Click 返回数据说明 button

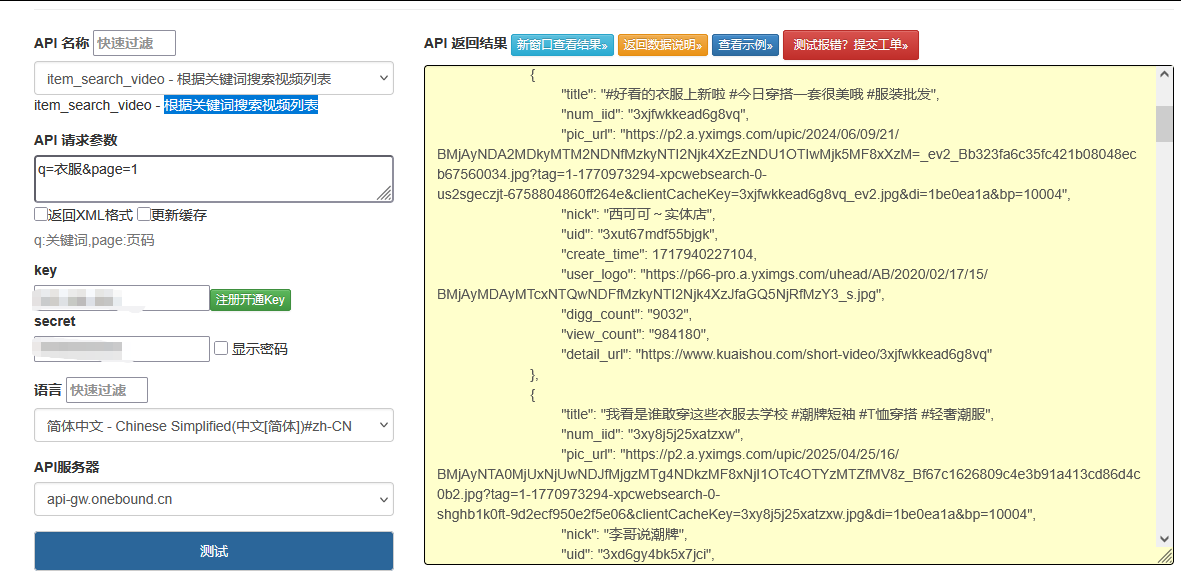pos(663,45)
